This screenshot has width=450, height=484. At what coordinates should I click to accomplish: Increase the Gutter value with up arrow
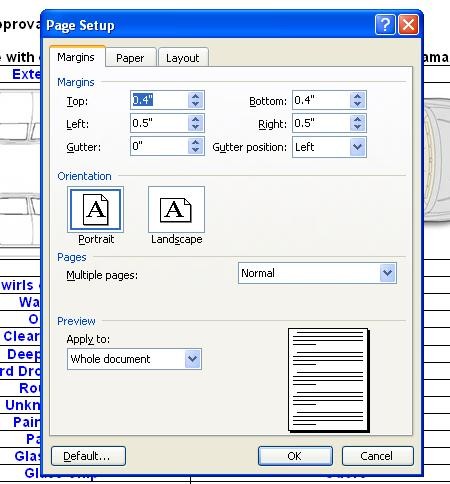click(196, 142)
